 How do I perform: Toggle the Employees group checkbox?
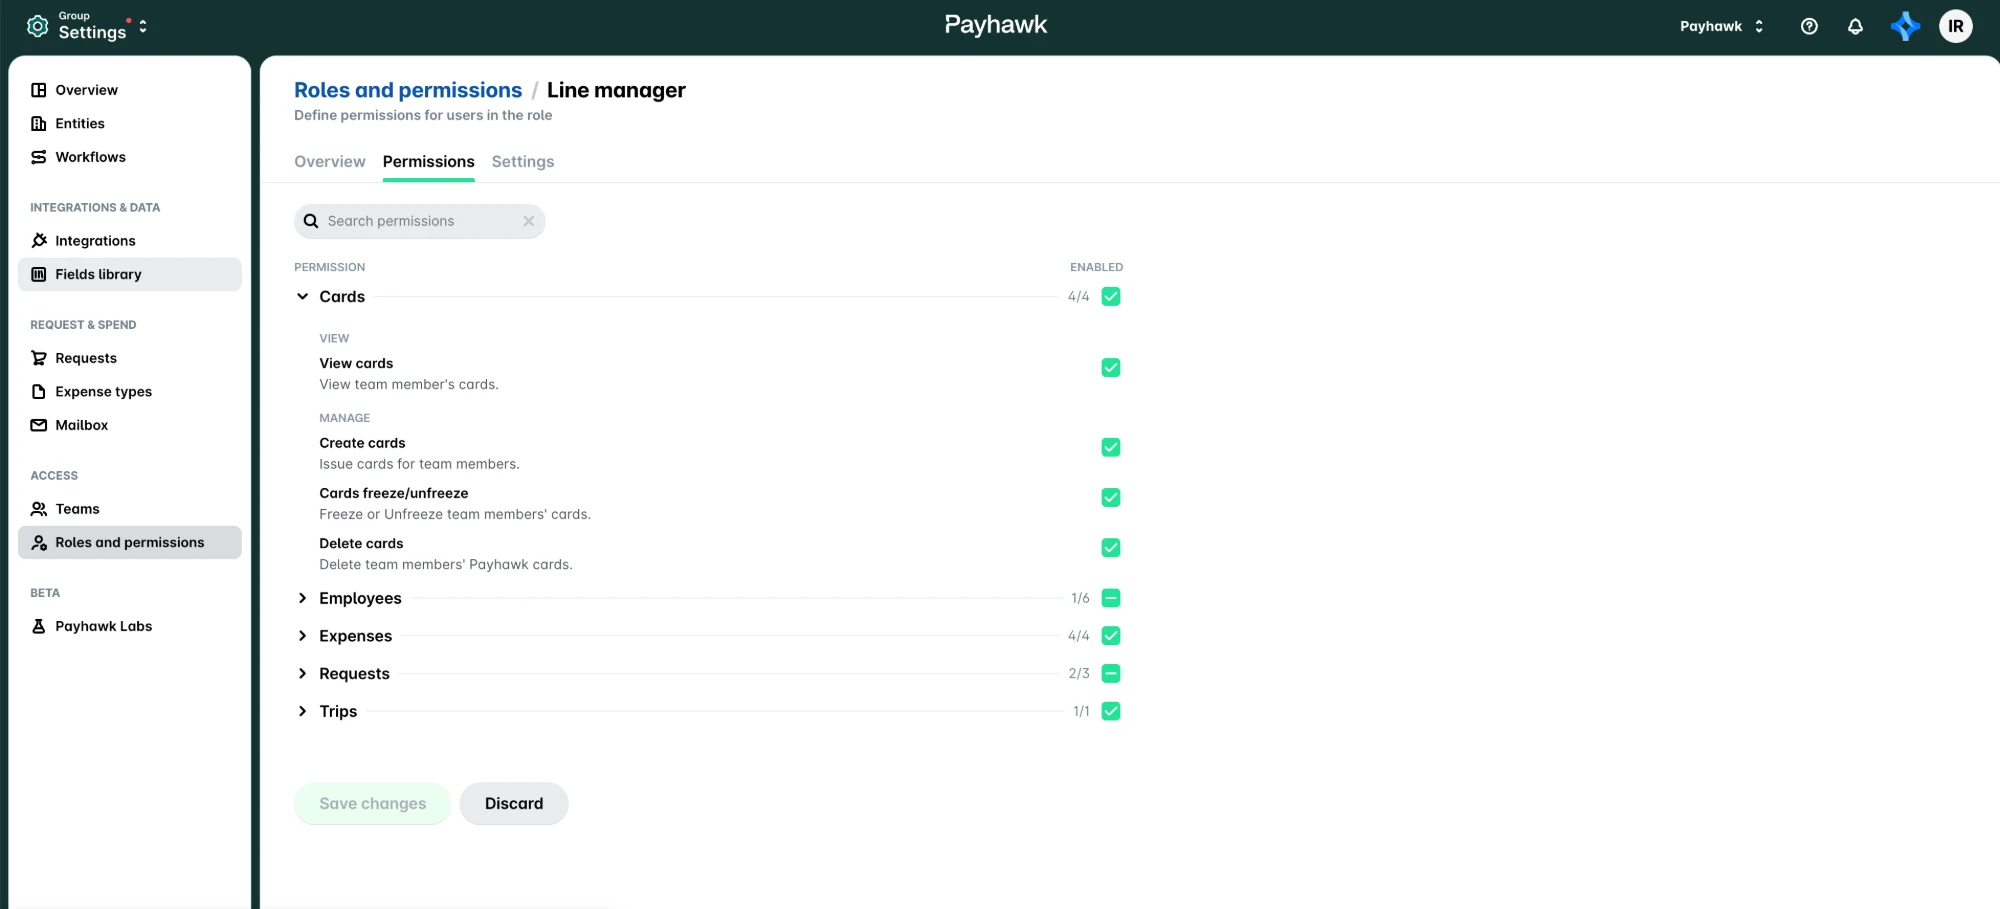(1111, 598)
